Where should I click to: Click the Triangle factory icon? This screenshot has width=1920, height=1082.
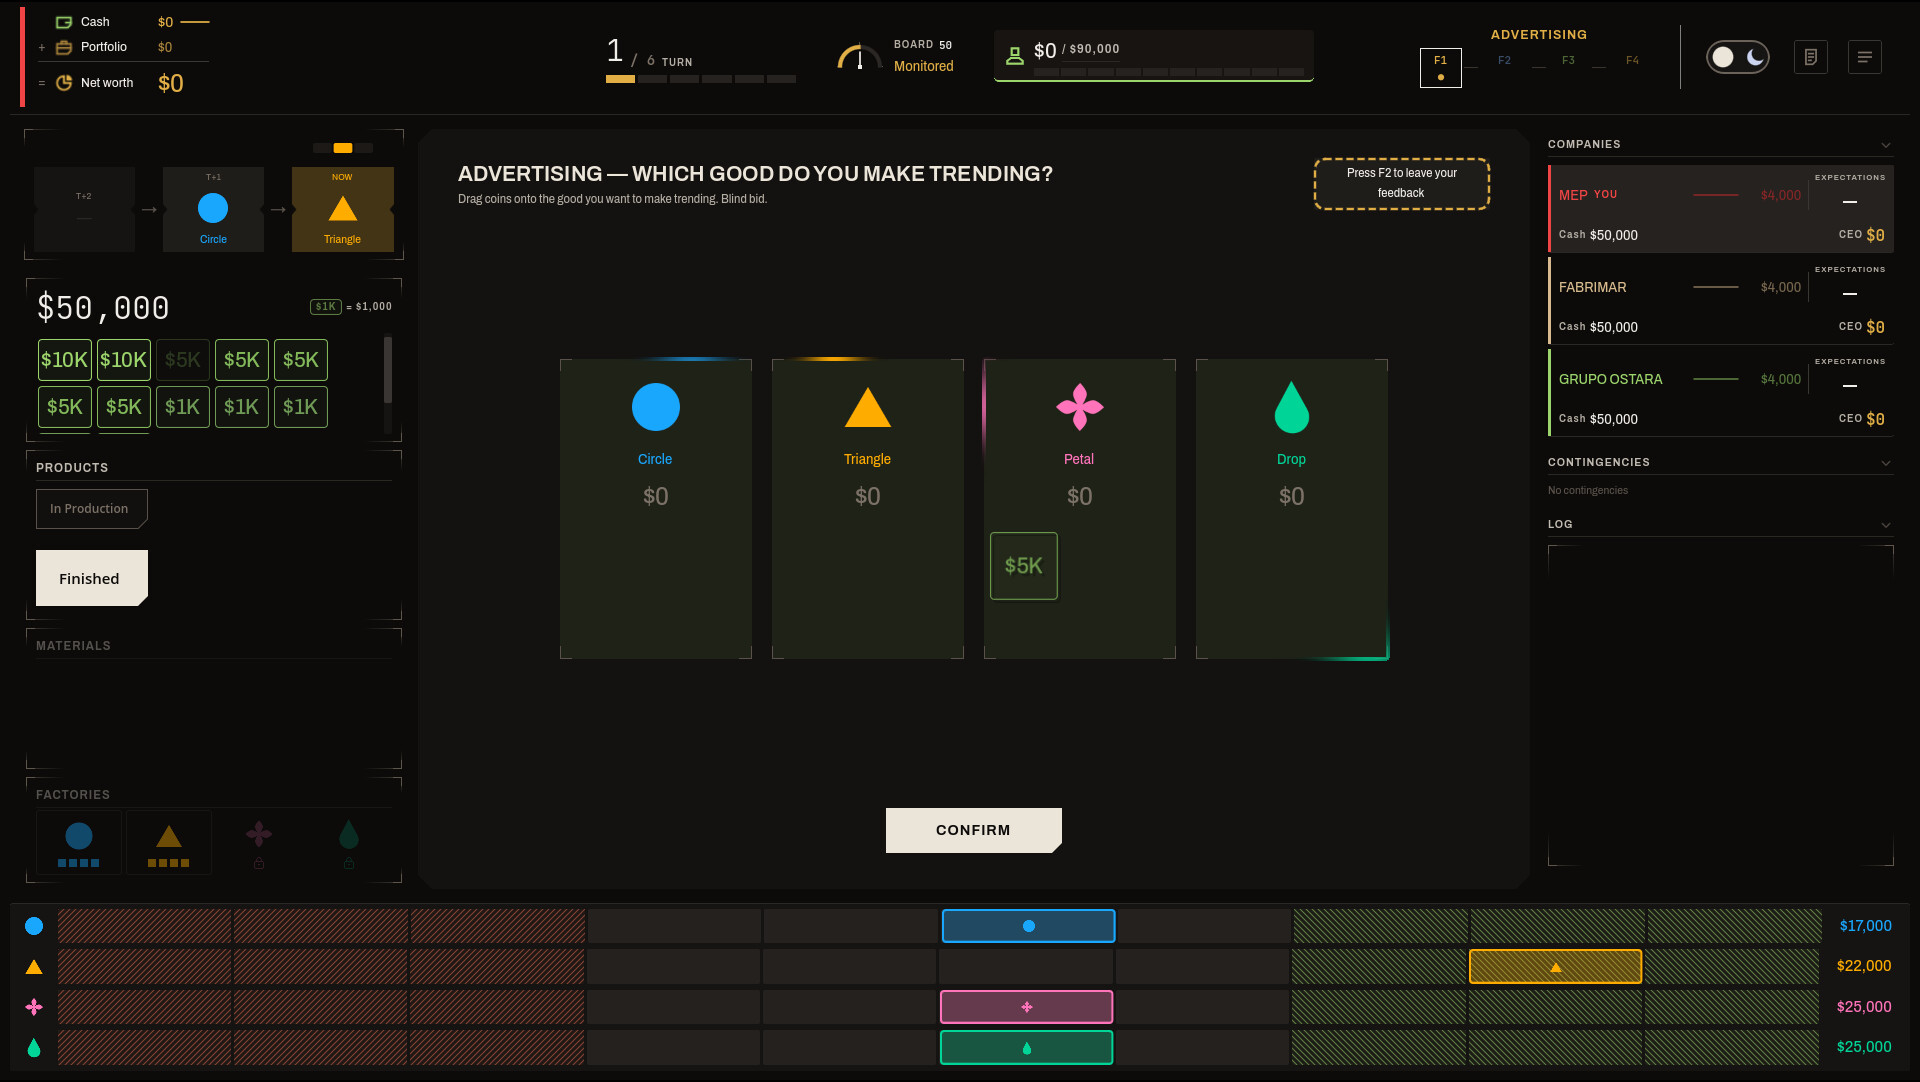coord(169,836)
